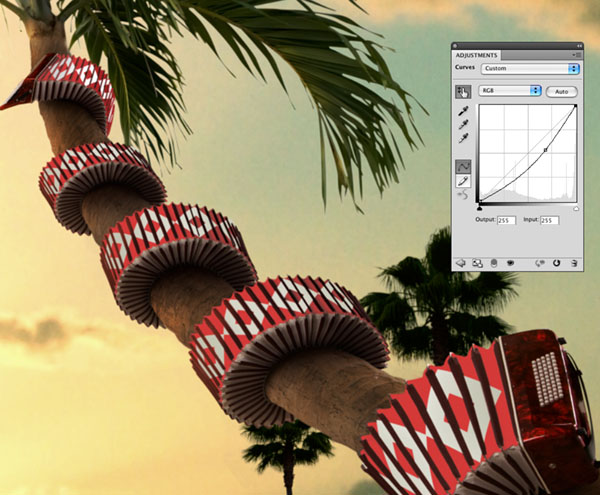Pick the black point eyedropper
The width and height of the screenshot is (600, 495).
[463, 111]
